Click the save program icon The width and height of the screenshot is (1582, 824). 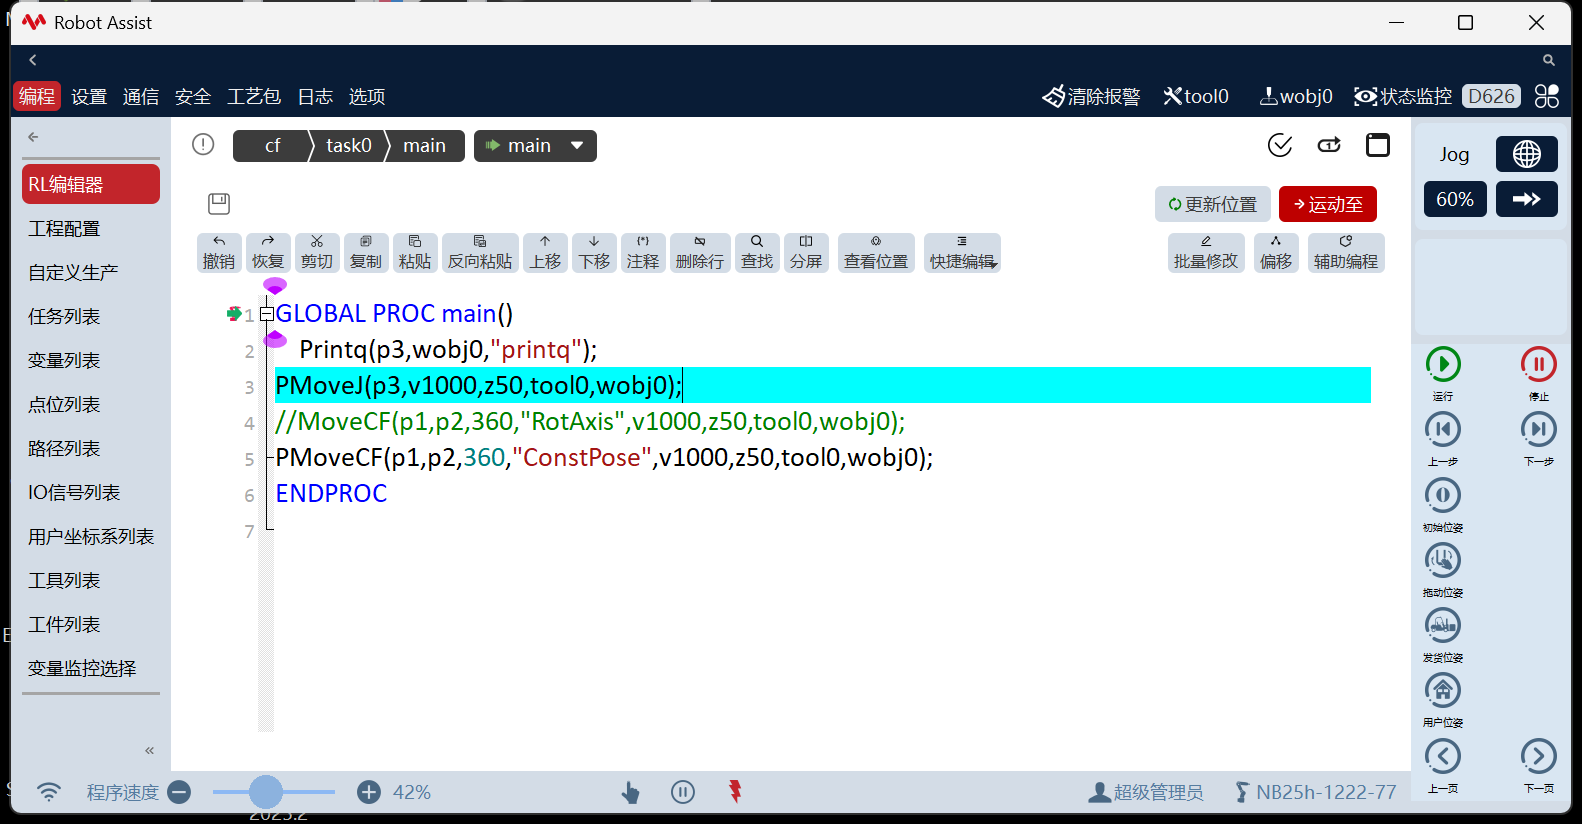[x=219, y=204]
